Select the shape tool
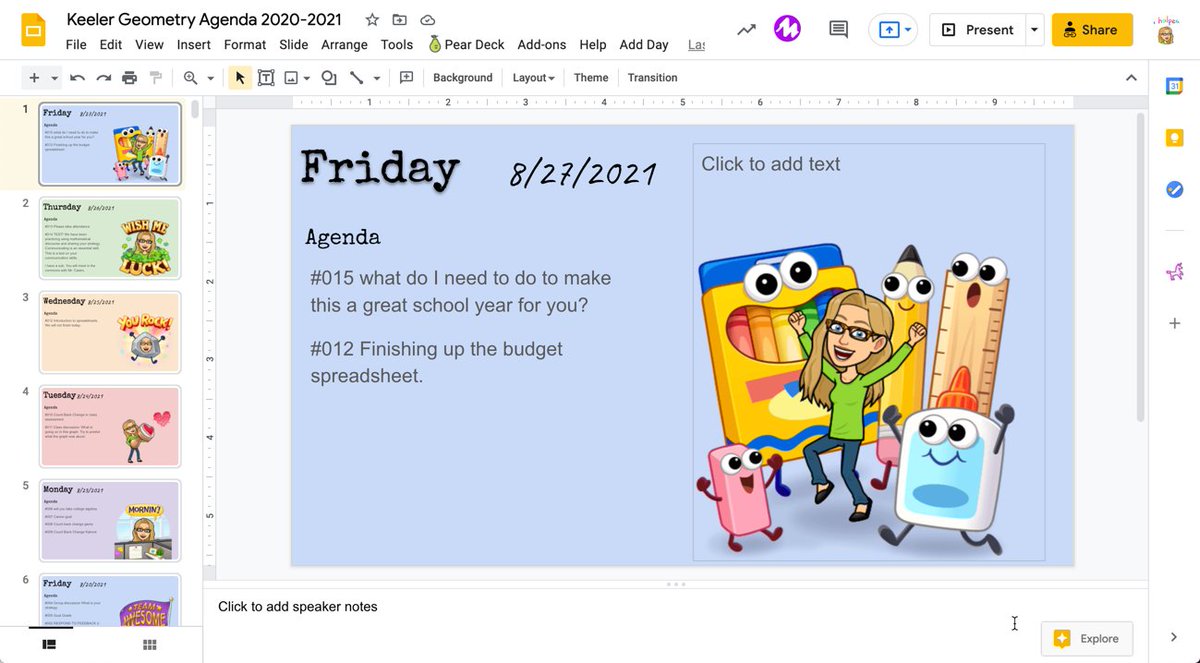 pos(329,78)
